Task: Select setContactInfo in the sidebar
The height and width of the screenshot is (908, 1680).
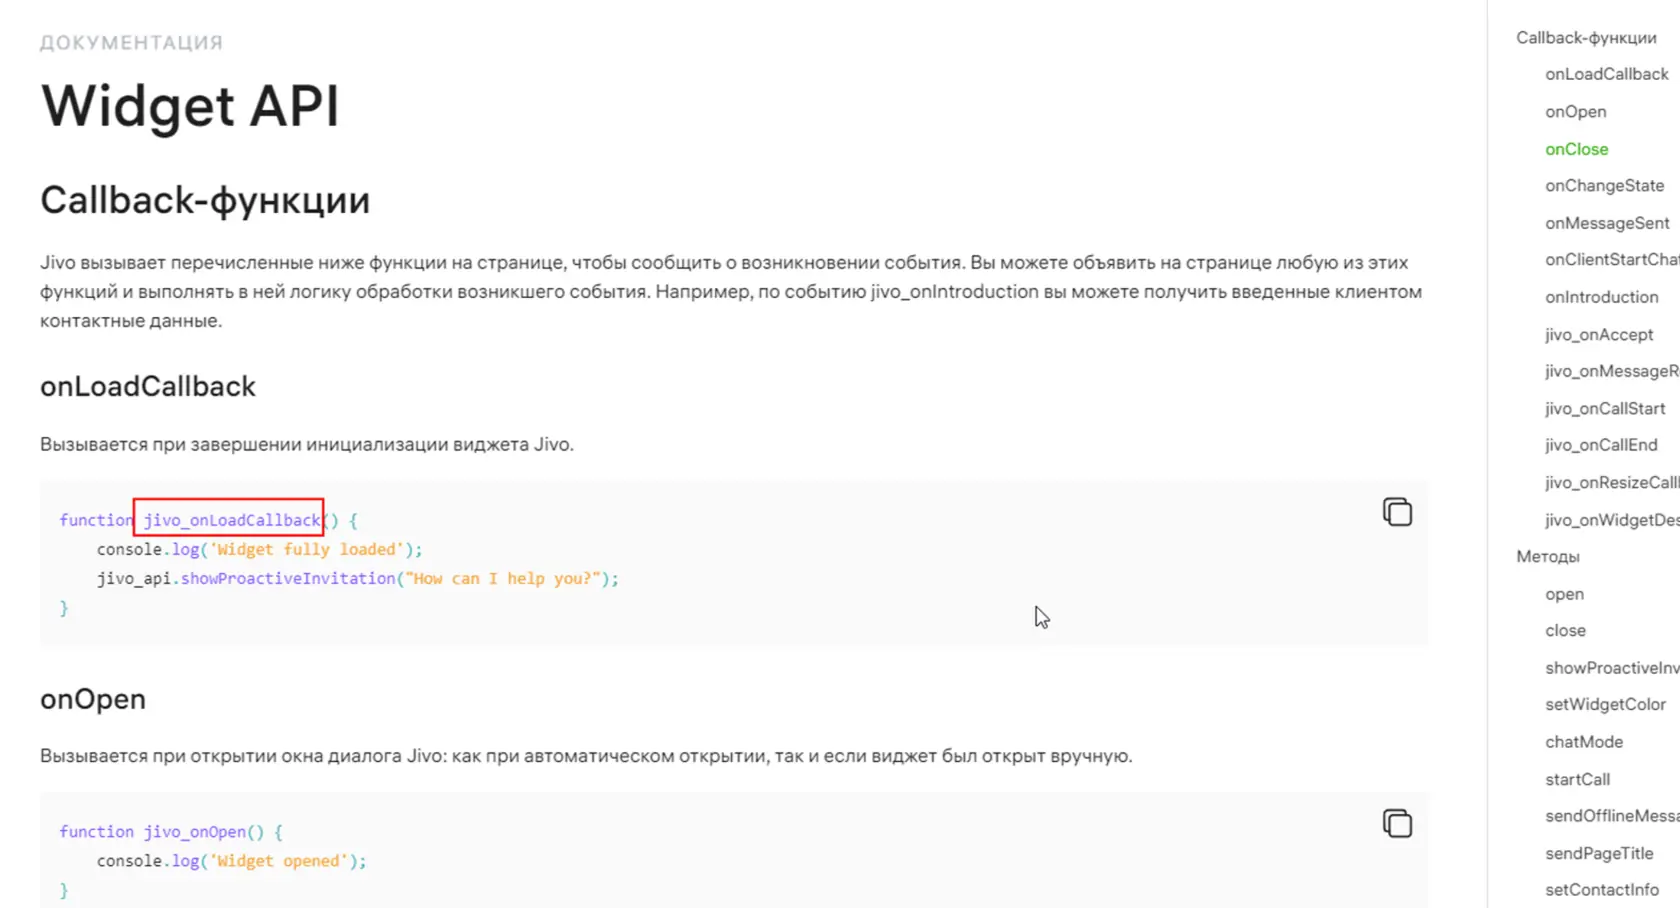Action: (x=1602, y=890)
